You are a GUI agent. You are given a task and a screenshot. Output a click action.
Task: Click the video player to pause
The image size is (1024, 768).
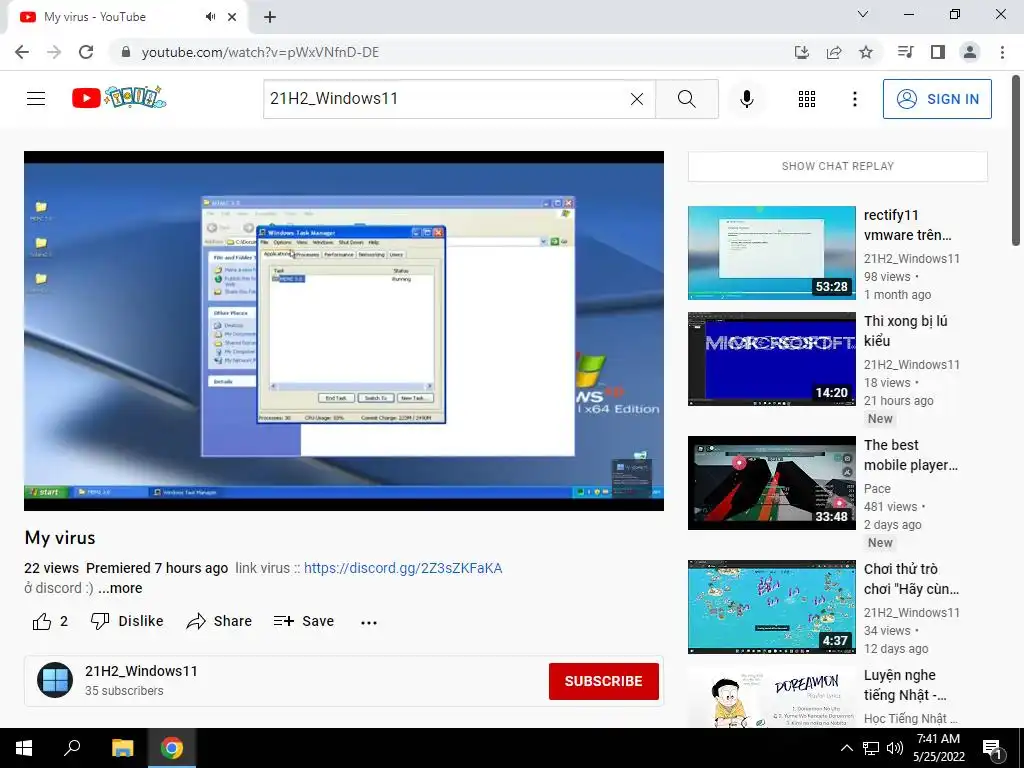(344, 330)
